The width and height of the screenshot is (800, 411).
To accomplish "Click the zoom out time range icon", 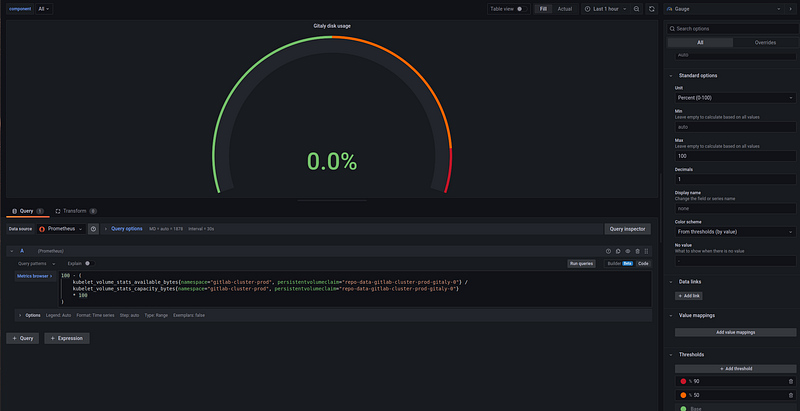I will (x=636, y=9).
